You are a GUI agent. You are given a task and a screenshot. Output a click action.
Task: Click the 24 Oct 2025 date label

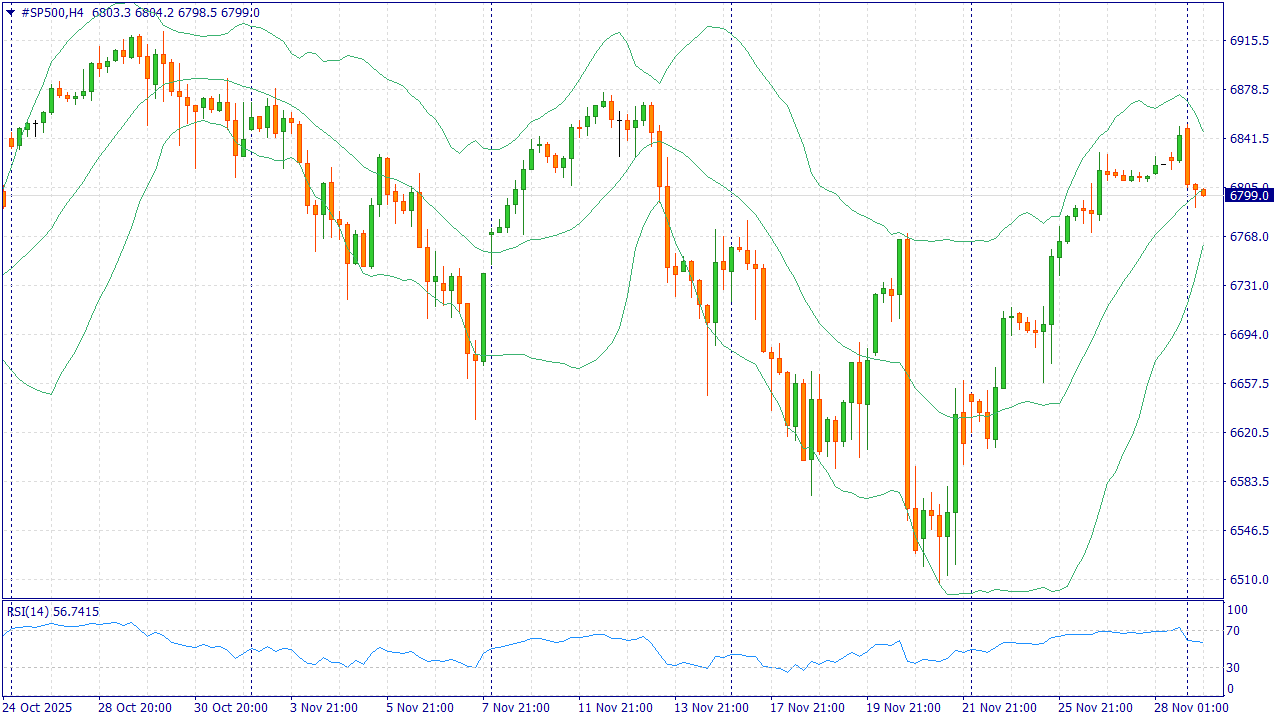point(38,708)
